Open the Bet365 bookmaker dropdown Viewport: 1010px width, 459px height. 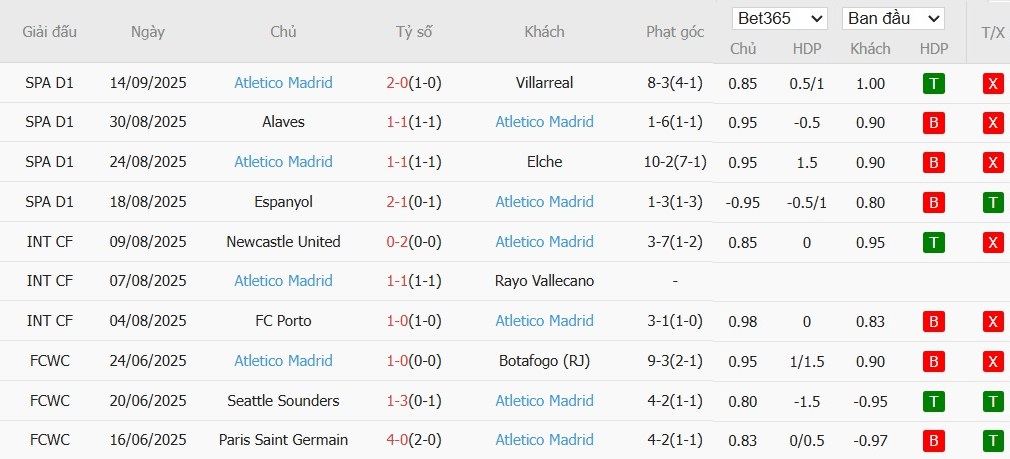[x=780, y=19]
